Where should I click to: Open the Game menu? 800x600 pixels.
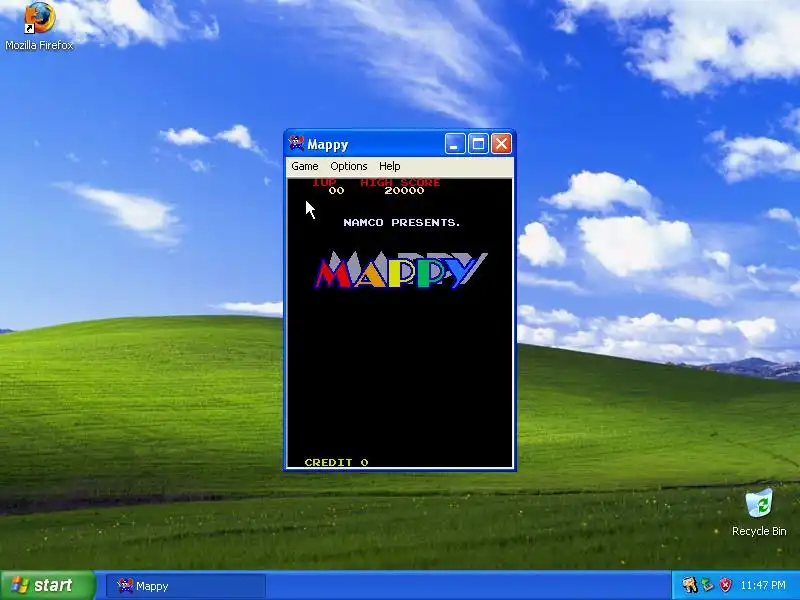(305, 166)
